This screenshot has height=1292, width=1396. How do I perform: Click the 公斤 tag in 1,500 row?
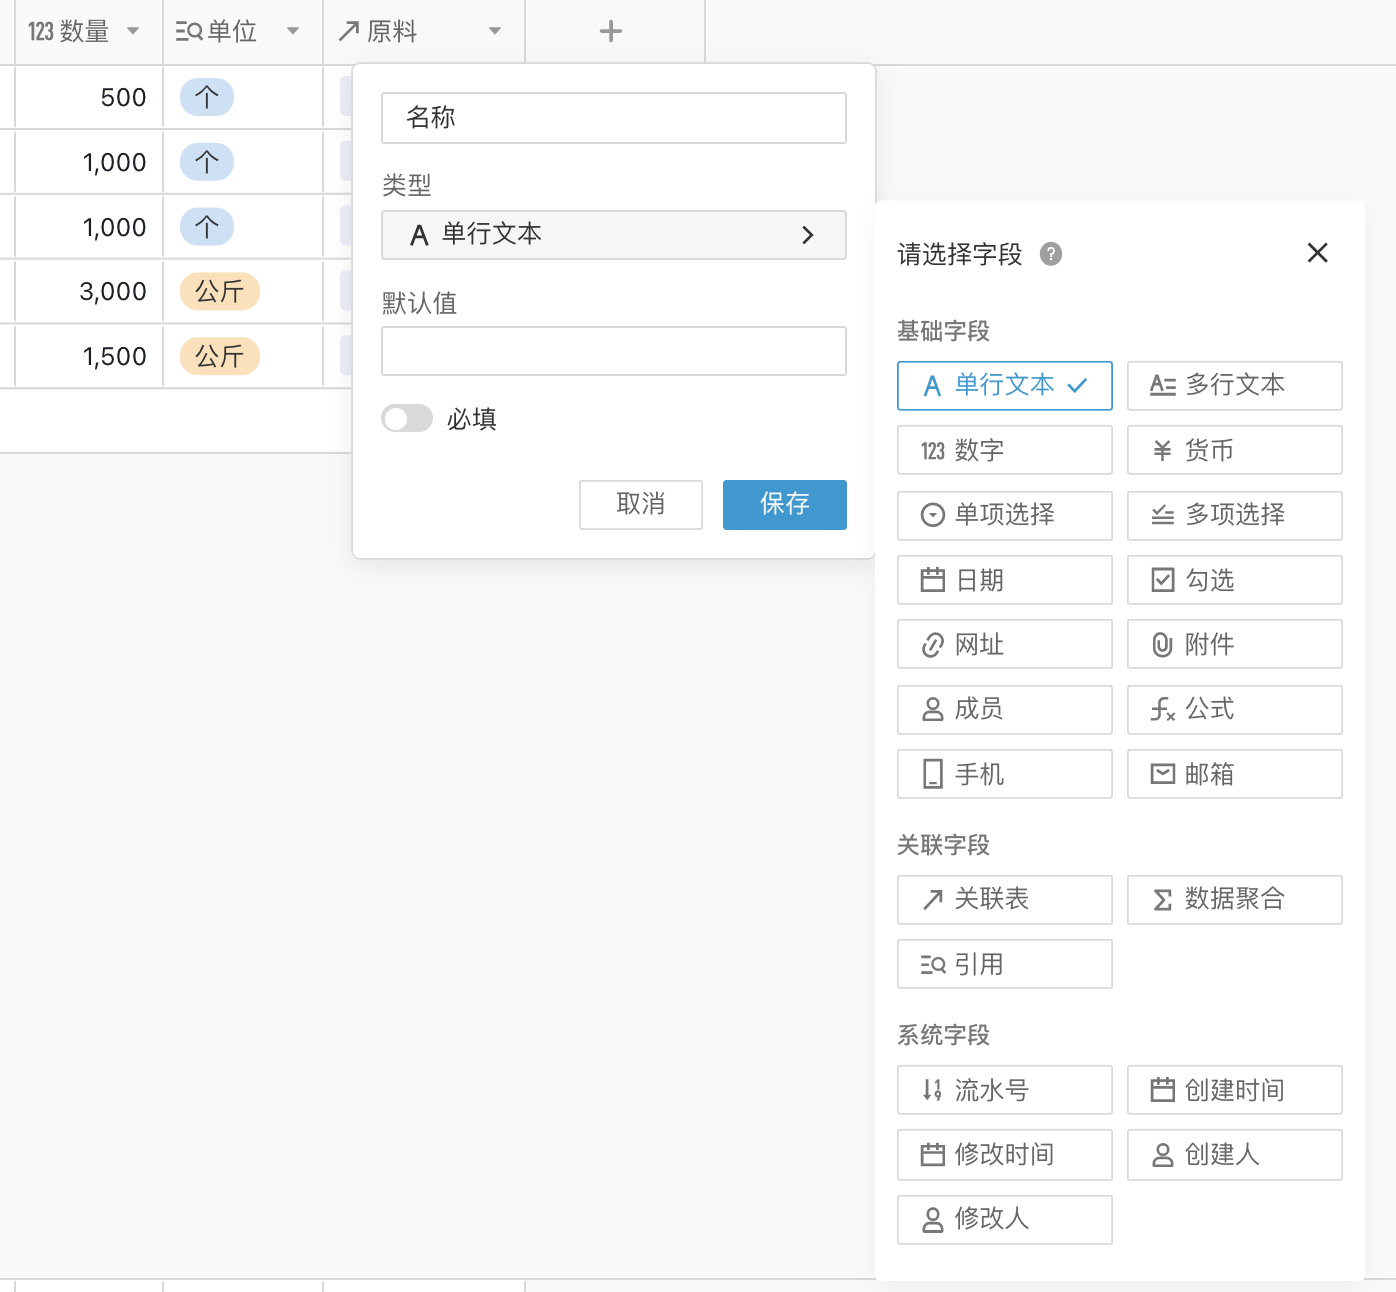220,356
